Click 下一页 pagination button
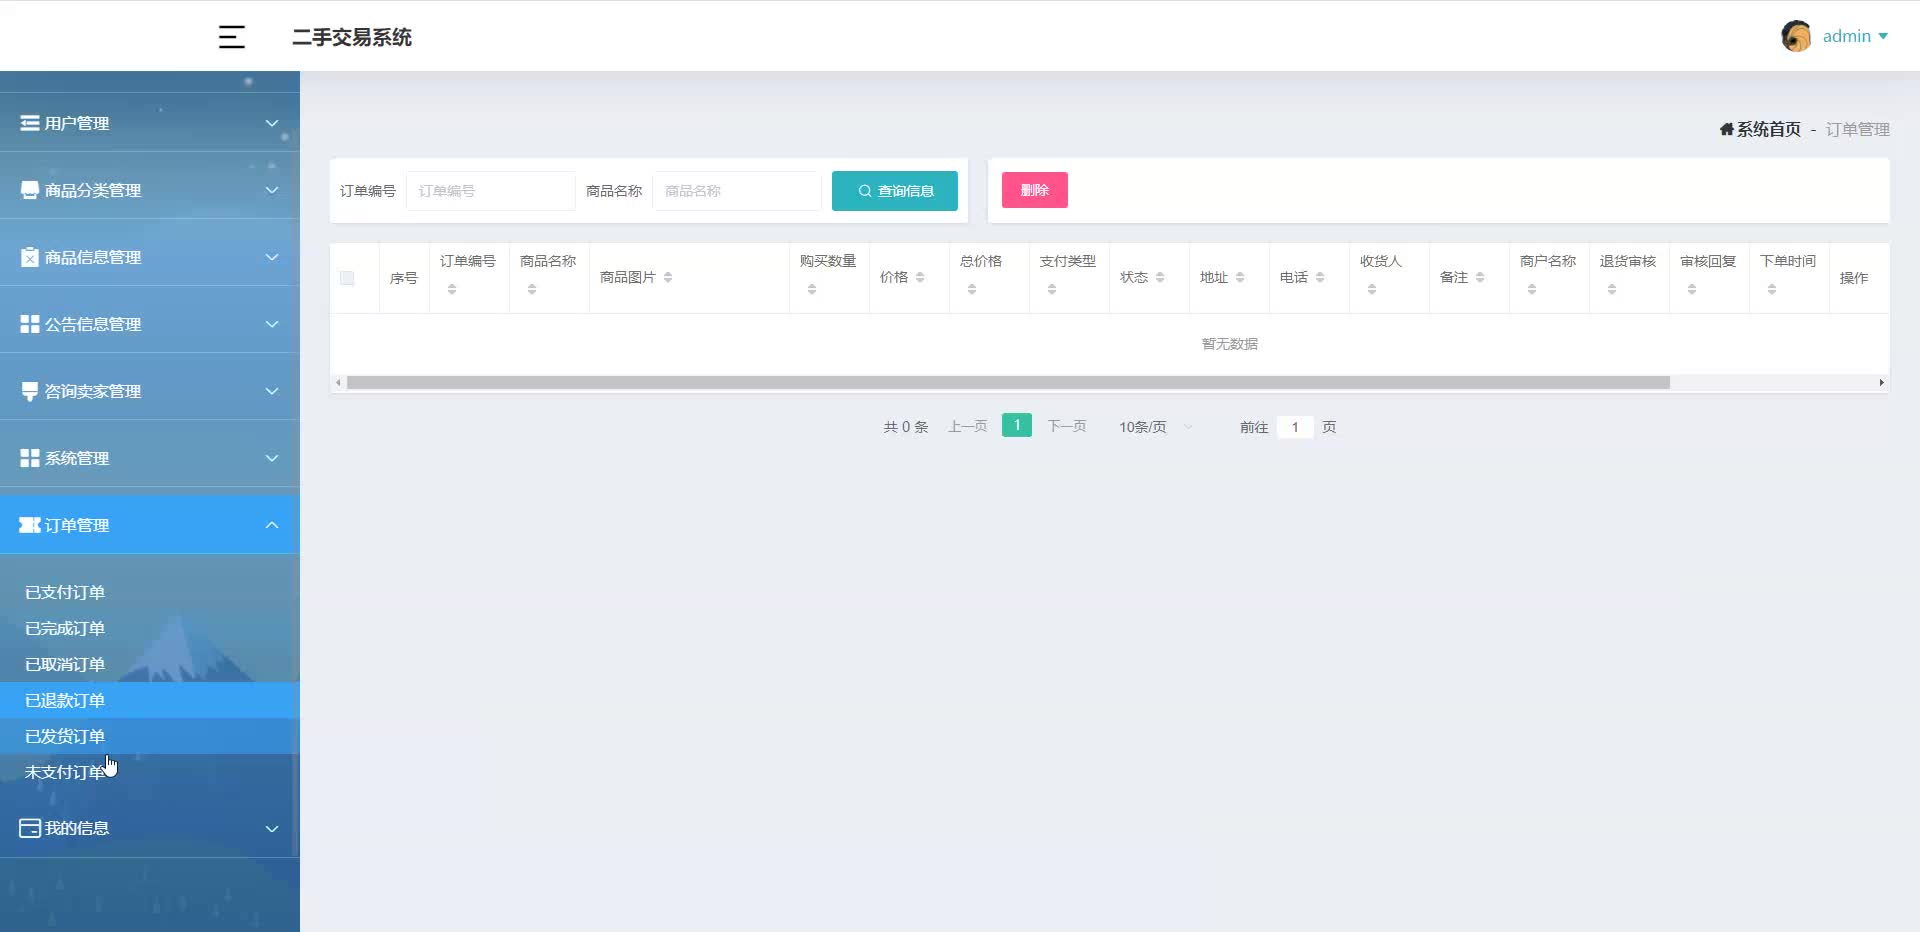Image resolution: width=1920 pixels, height=932 pixels. pyautogui.click(x=1067, y=427)
